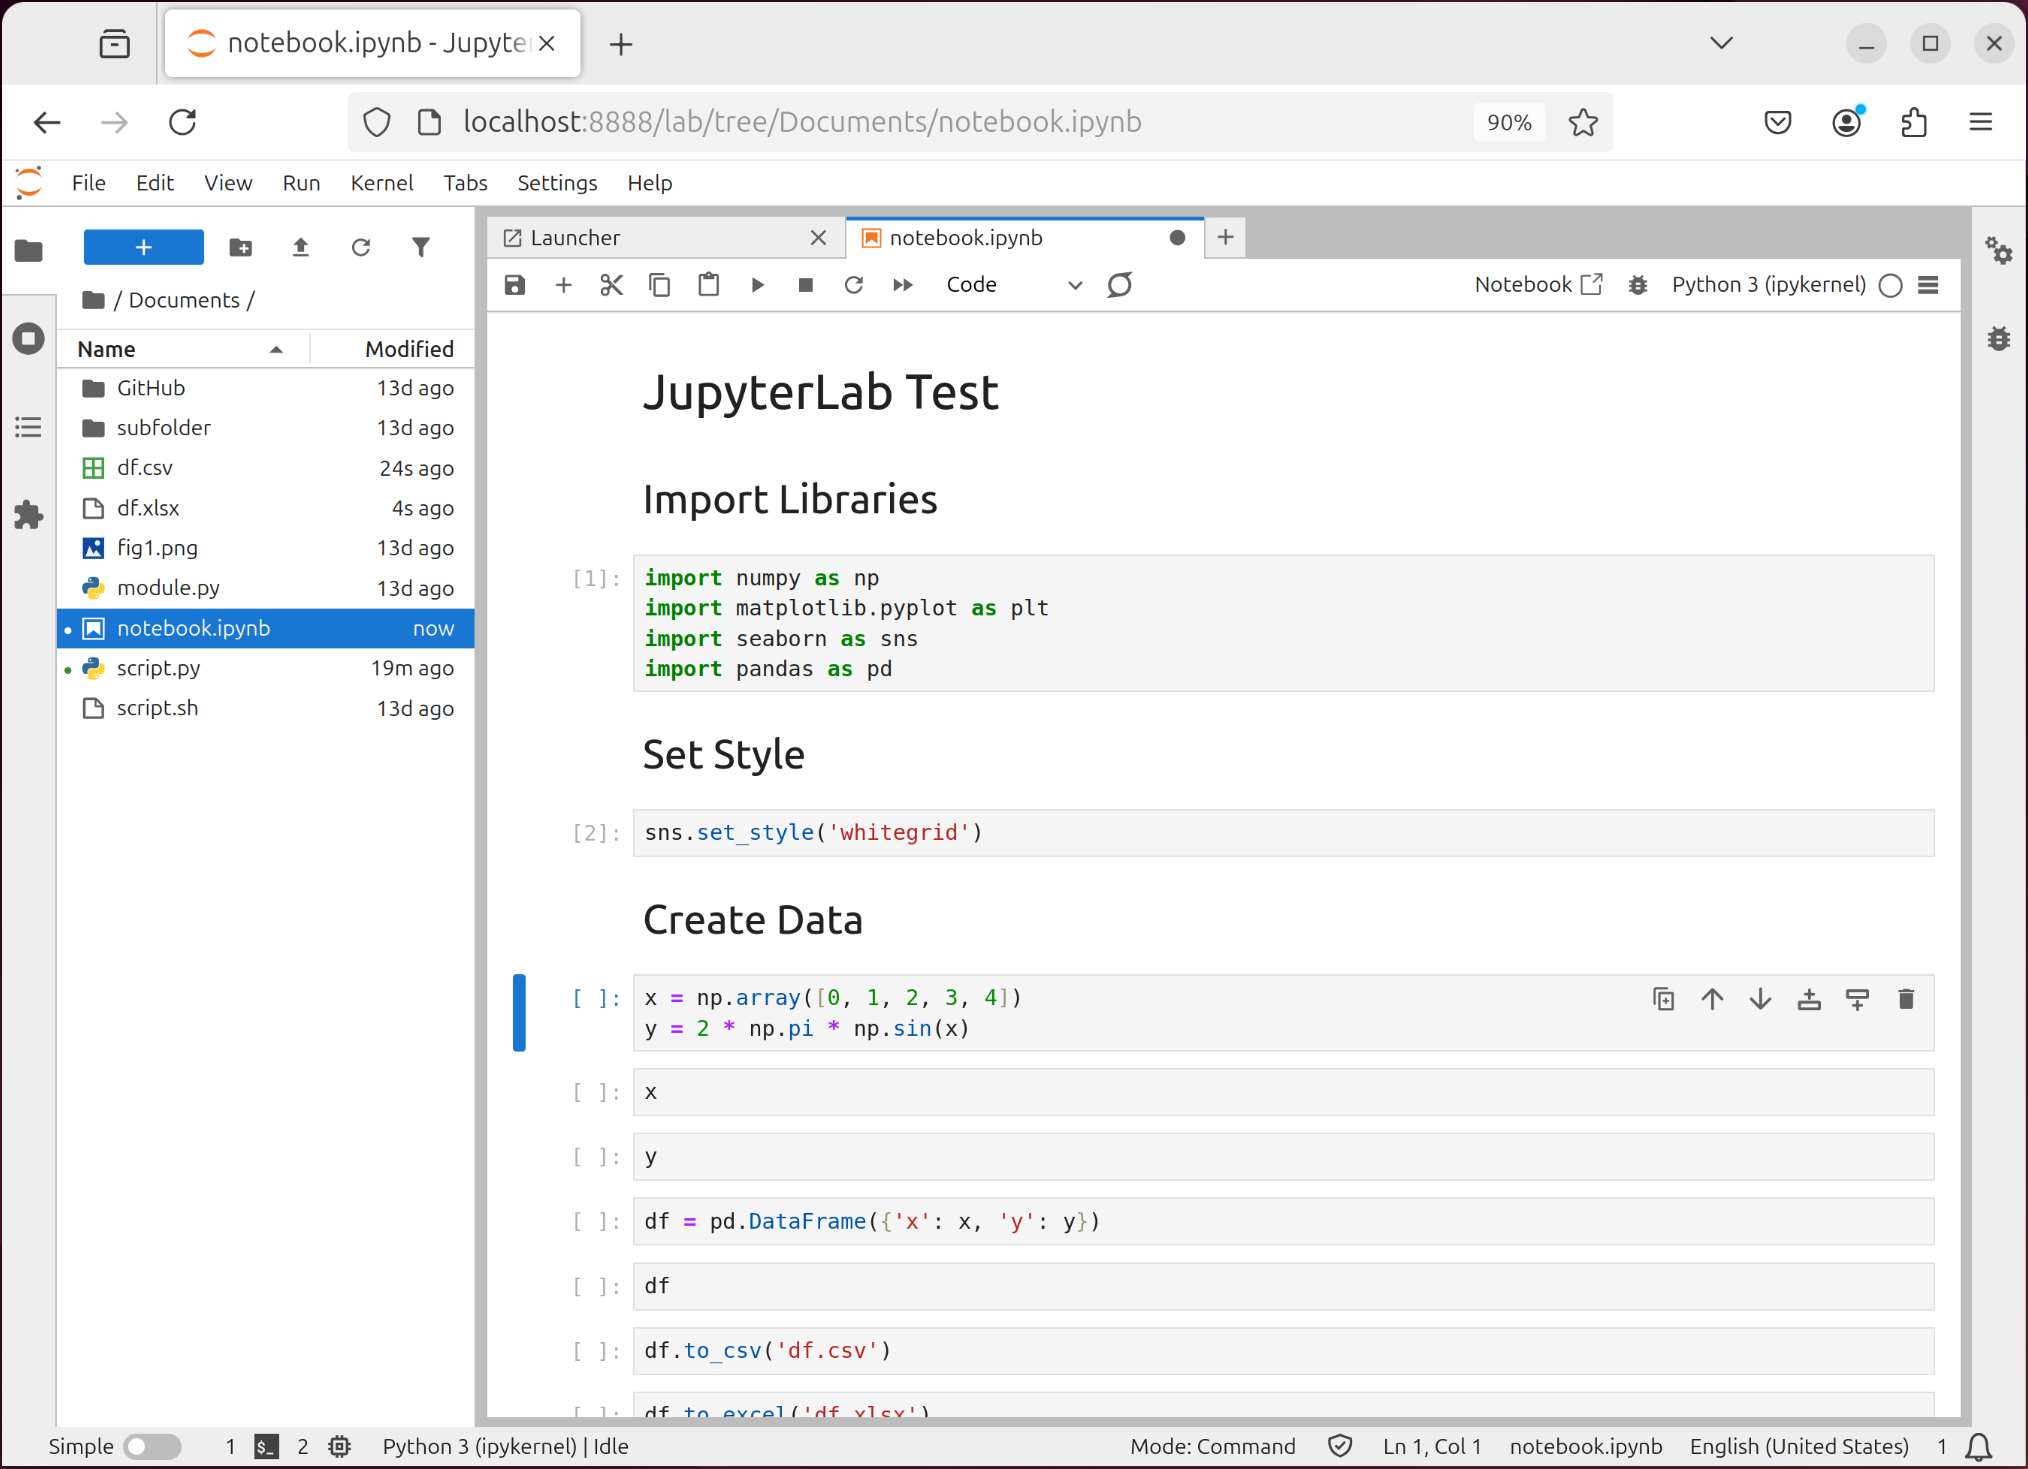Select the script.sh file
This screenshot has height=1469, width=2028.
266,708
